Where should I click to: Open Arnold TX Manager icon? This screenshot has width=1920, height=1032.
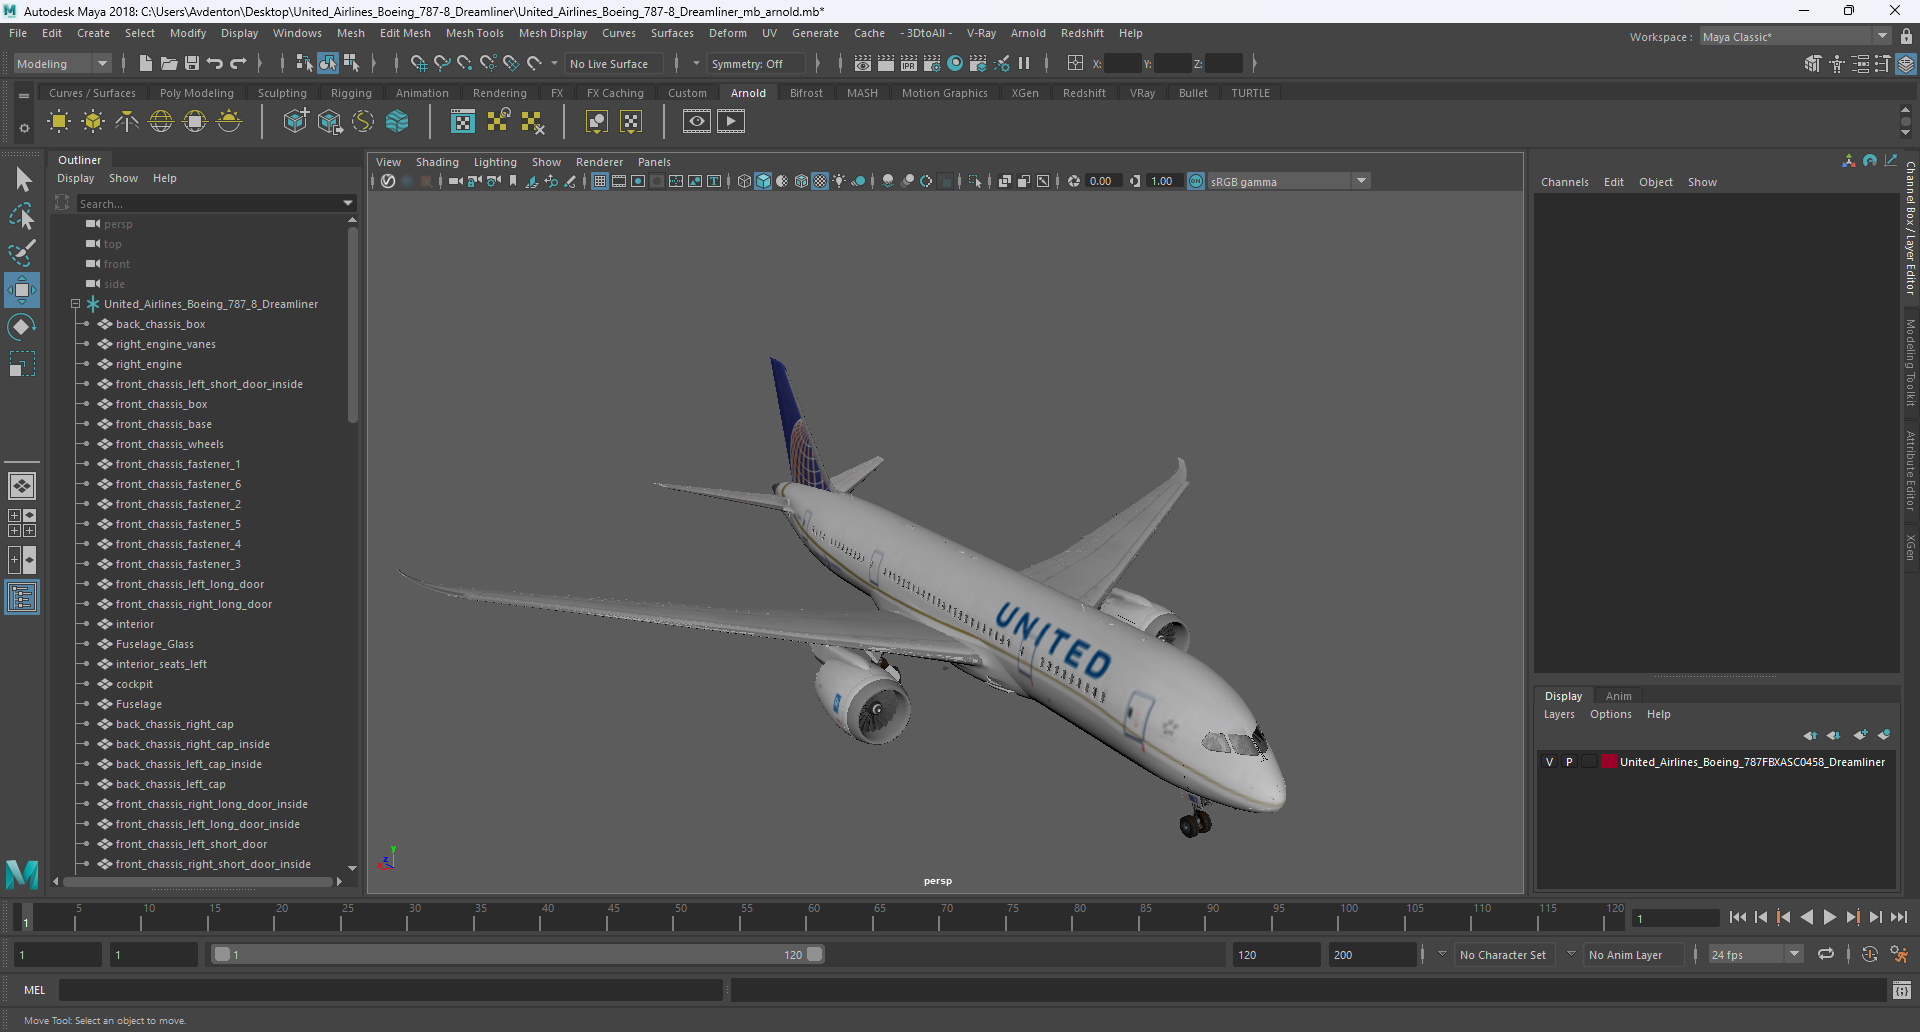463,122
